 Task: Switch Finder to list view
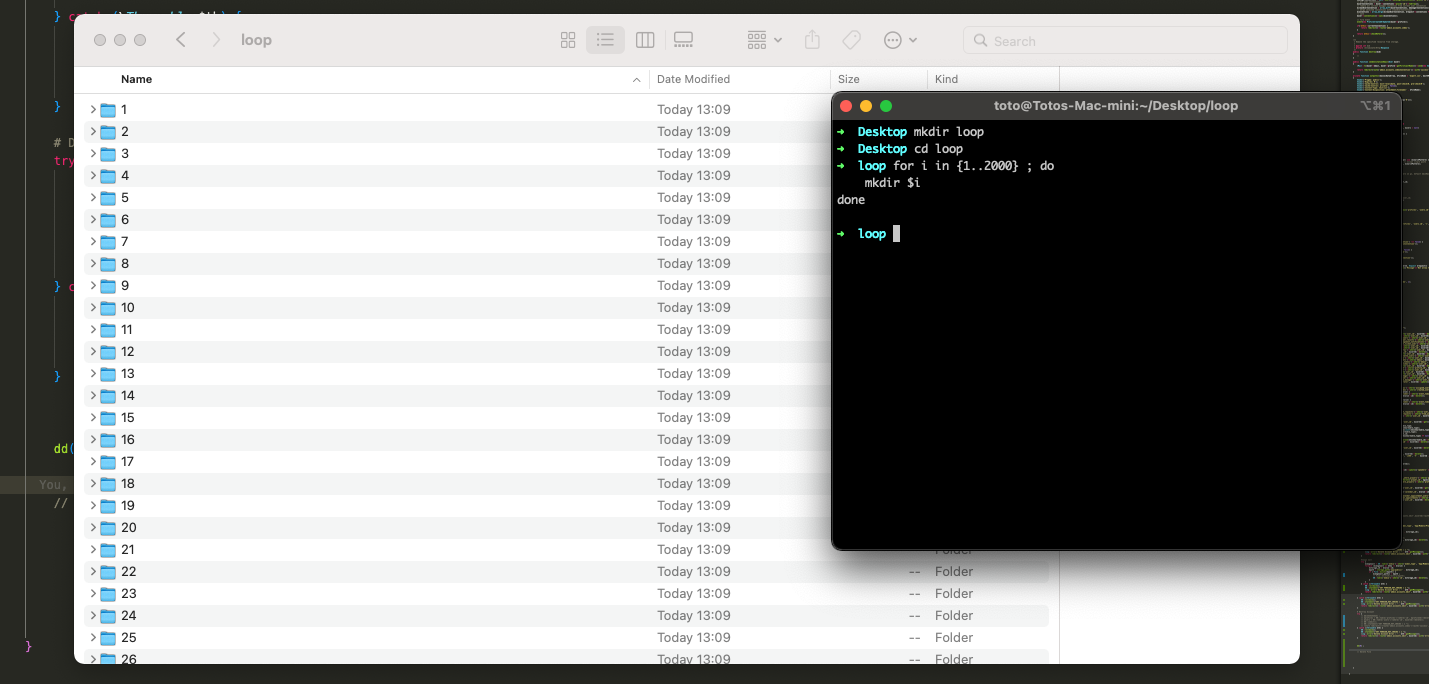[x=605, y=40]
